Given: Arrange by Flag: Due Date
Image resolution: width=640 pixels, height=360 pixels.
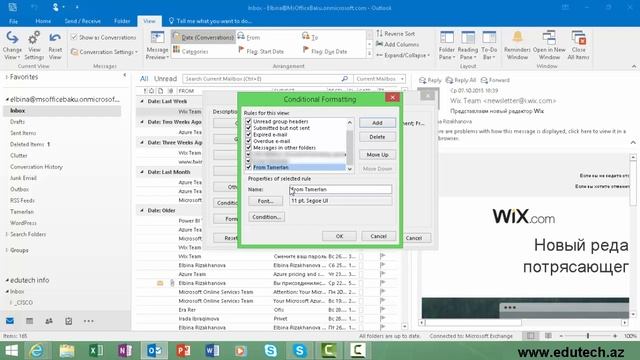Looking at the screenshot, I should tap(325, 51).
